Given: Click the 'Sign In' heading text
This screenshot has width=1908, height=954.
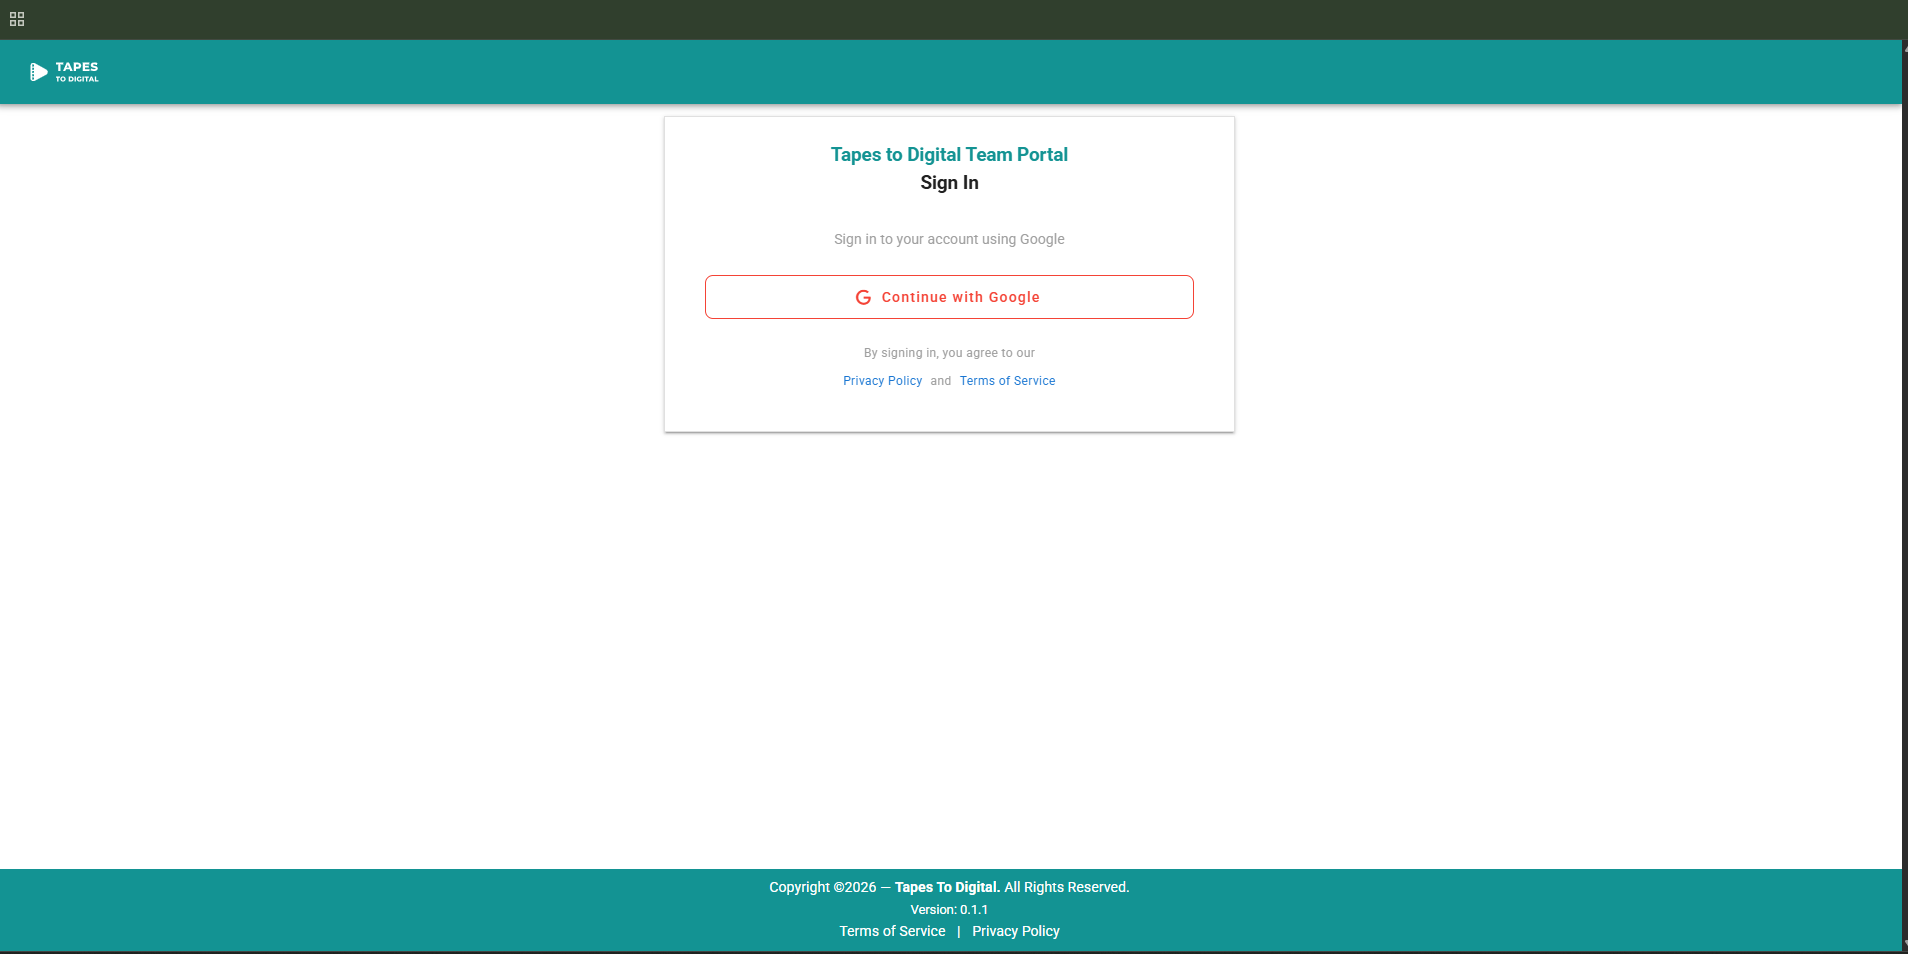Looking at the screenshot, I should pyautogui.click(x=949, y=182).
